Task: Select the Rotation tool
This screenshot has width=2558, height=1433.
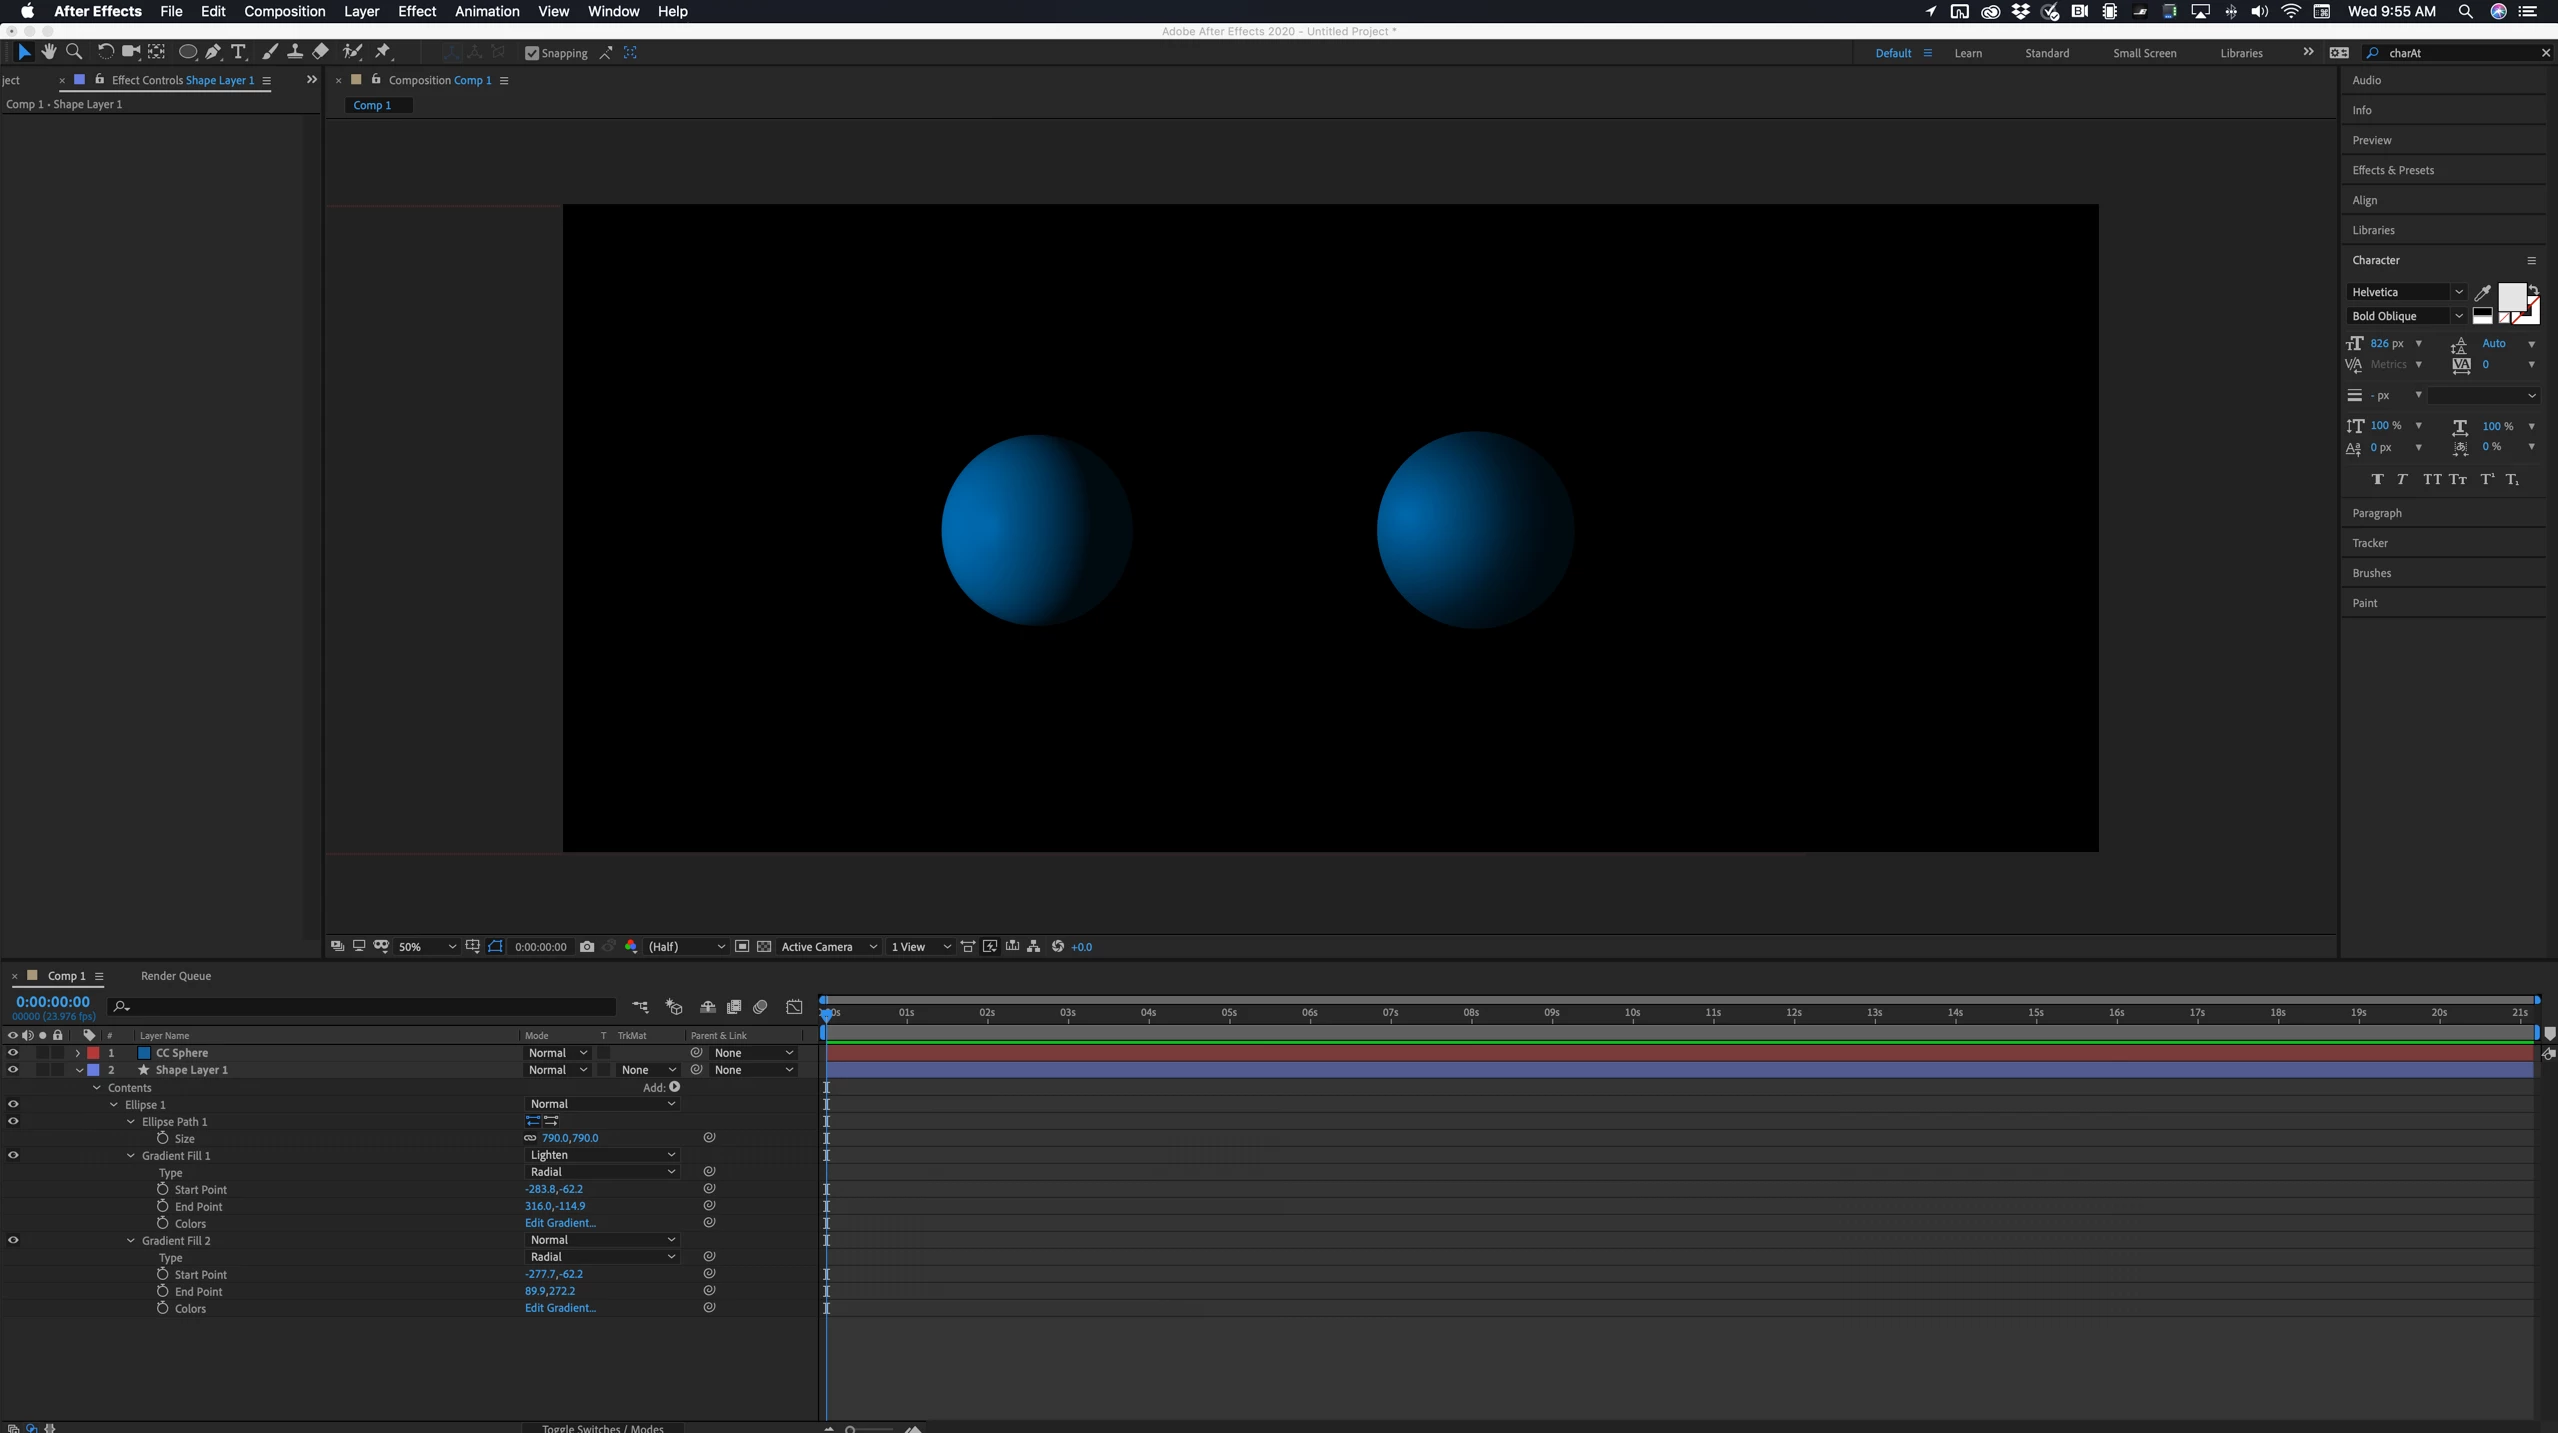Action: click(105, 52)
